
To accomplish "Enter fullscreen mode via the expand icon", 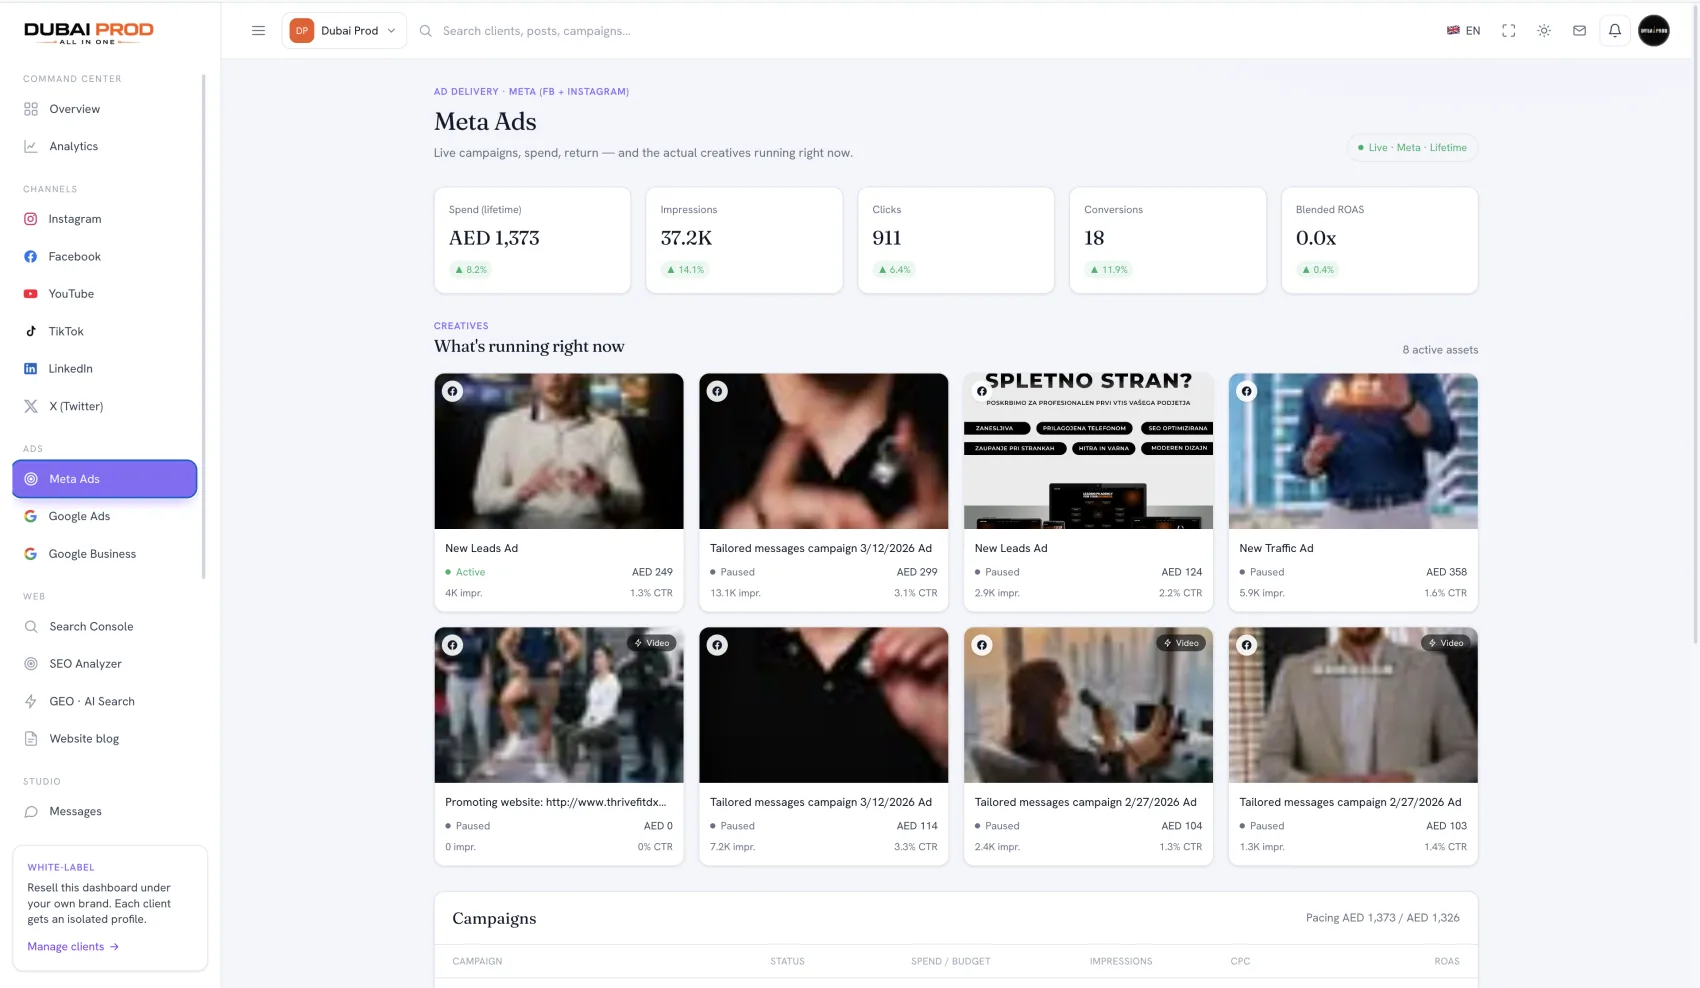I will tap(1508, 31).
